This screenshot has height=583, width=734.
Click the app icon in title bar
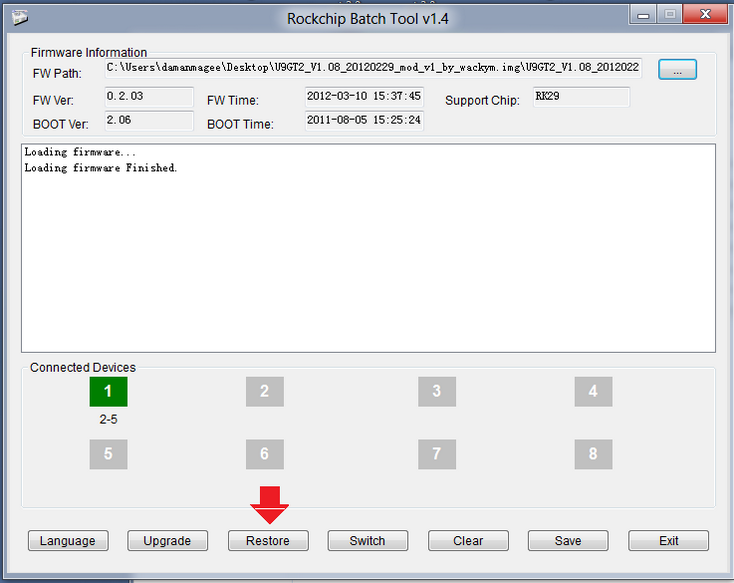[x=20, y=18]
